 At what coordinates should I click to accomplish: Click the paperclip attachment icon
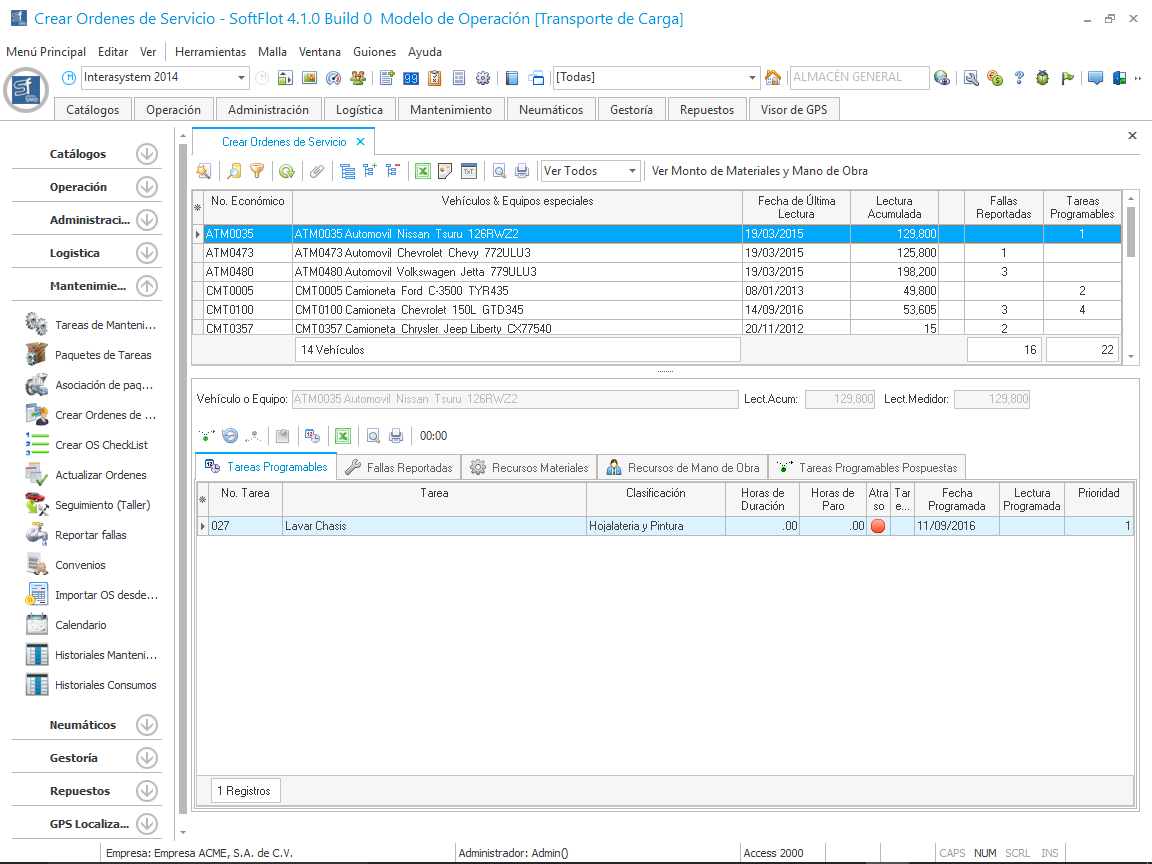pyautogui.click(x=316, y=171)
